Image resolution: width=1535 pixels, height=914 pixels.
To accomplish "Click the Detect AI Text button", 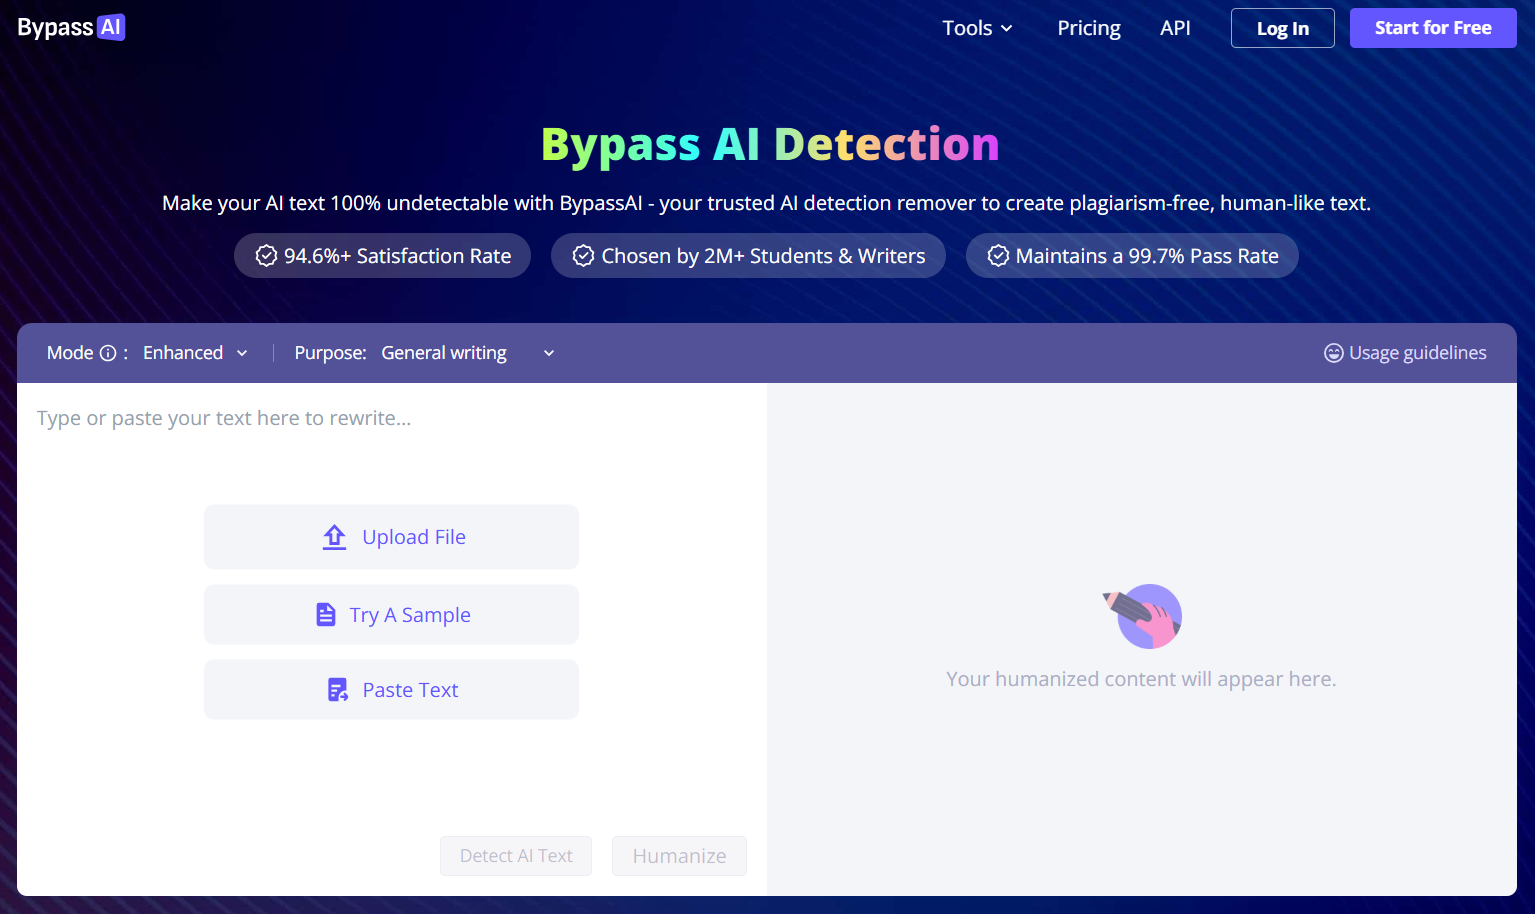I will tap(516, 856).
